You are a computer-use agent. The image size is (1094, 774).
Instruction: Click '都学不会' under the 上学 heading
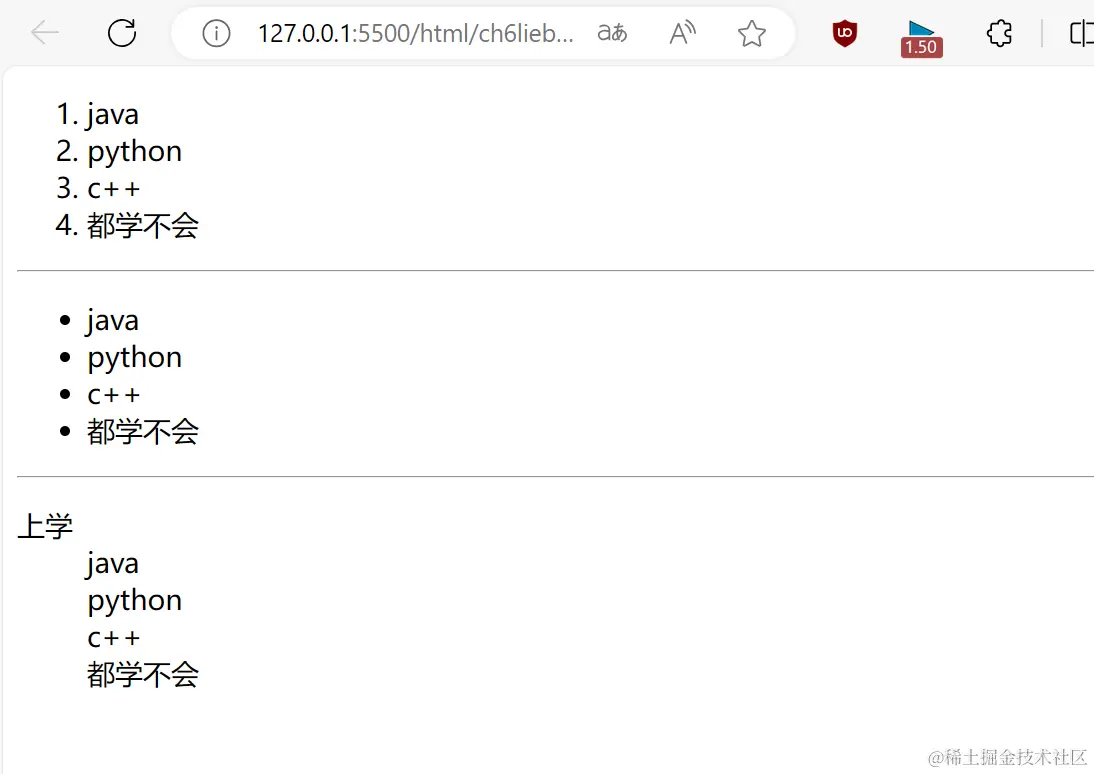tap(143, 674)
